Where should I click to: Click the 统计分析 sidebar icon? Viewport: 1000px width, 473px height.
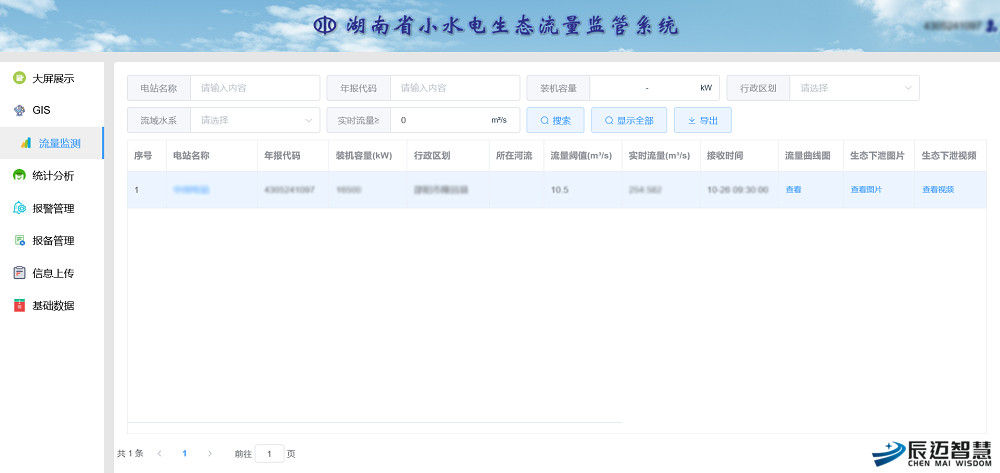tap(19, 176)
